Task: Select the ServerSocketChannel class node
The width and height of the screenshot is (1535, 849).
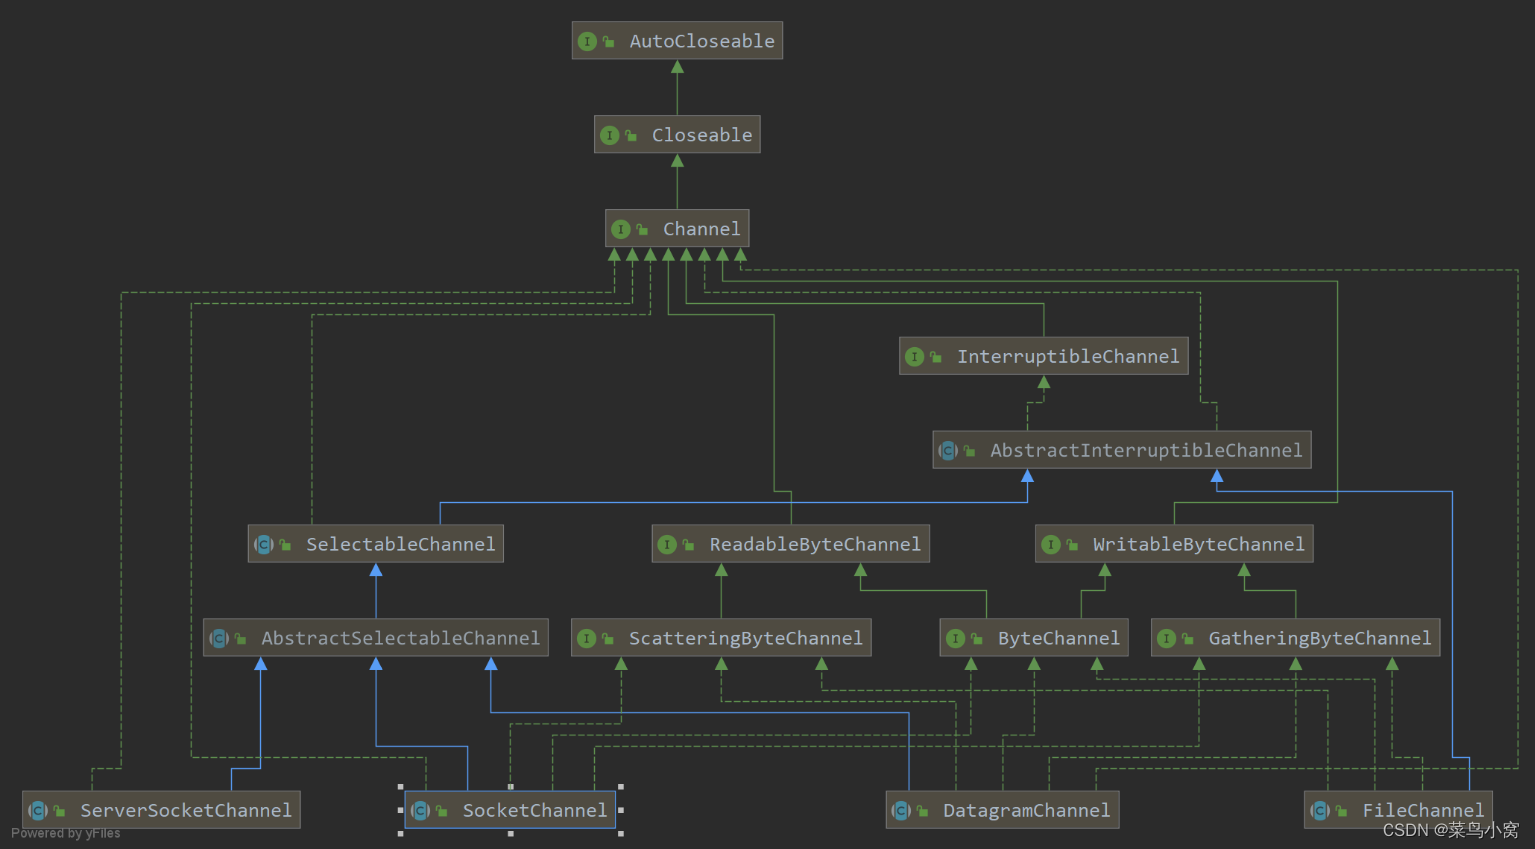Action: (x=161, y=810)
